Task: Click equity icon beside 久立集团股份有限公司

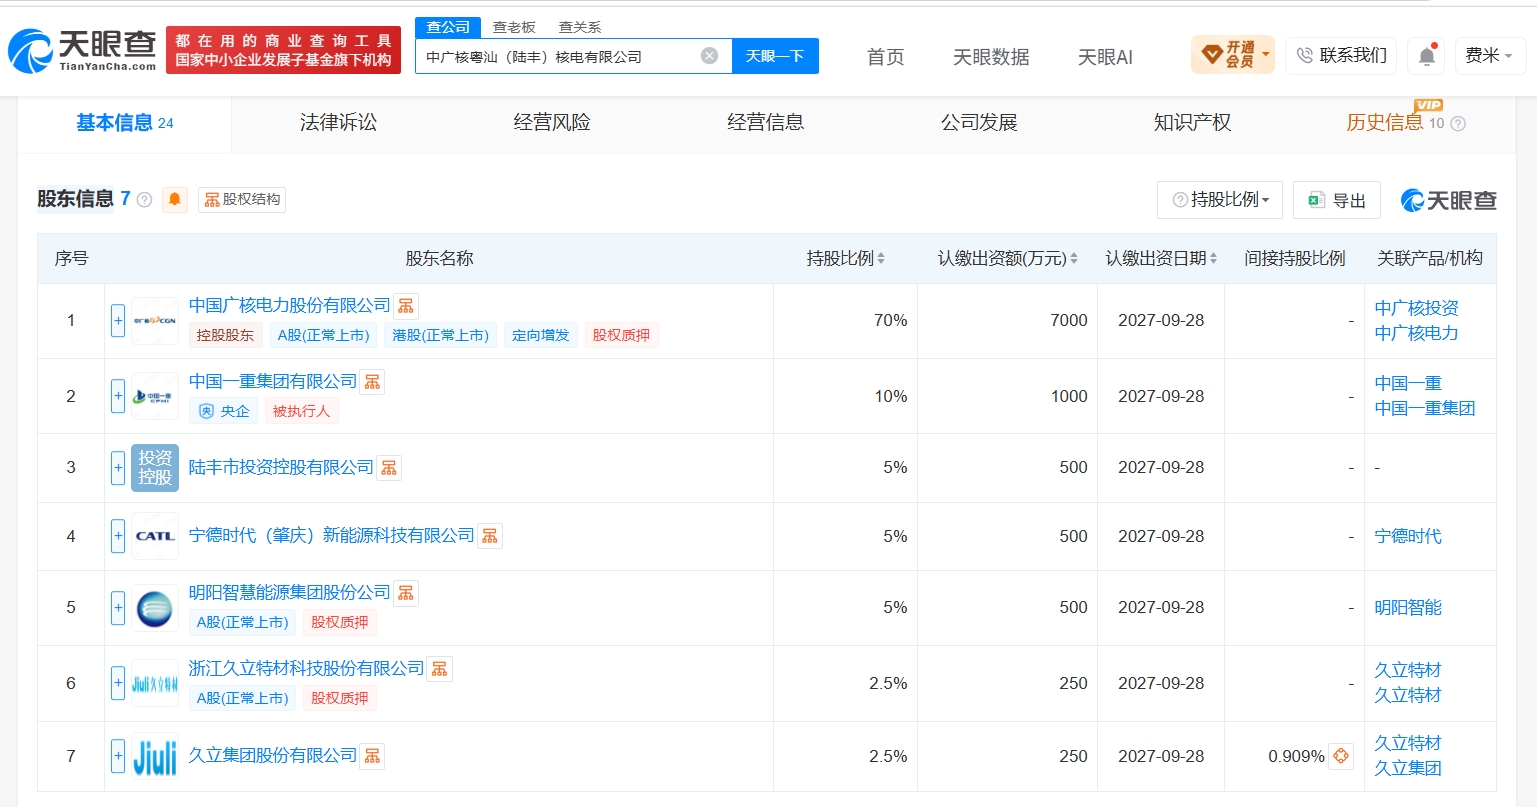Action: (x=372, y=756)
